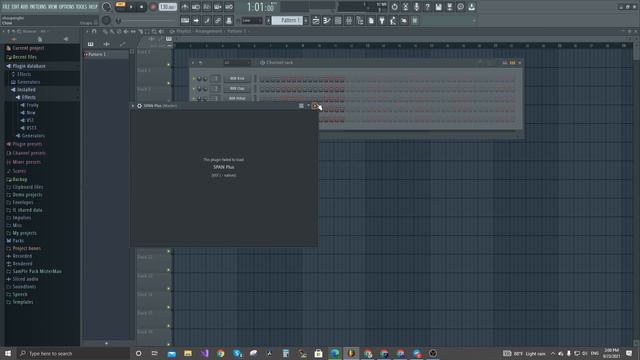
Task: Open the ADD menu
Action: point(24,7)
